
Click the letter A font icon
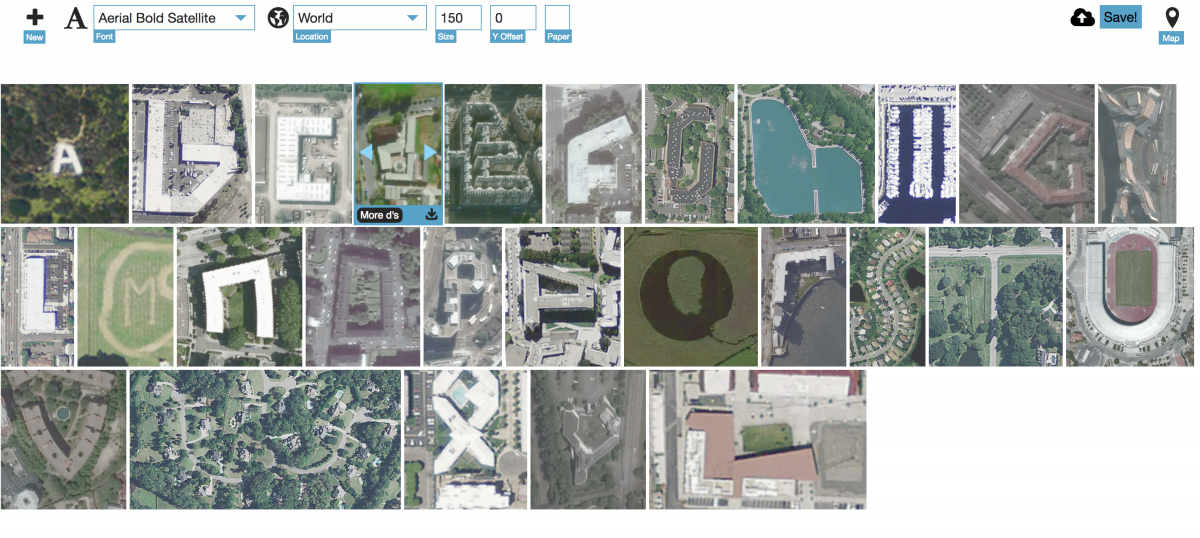tap(75, 18)
